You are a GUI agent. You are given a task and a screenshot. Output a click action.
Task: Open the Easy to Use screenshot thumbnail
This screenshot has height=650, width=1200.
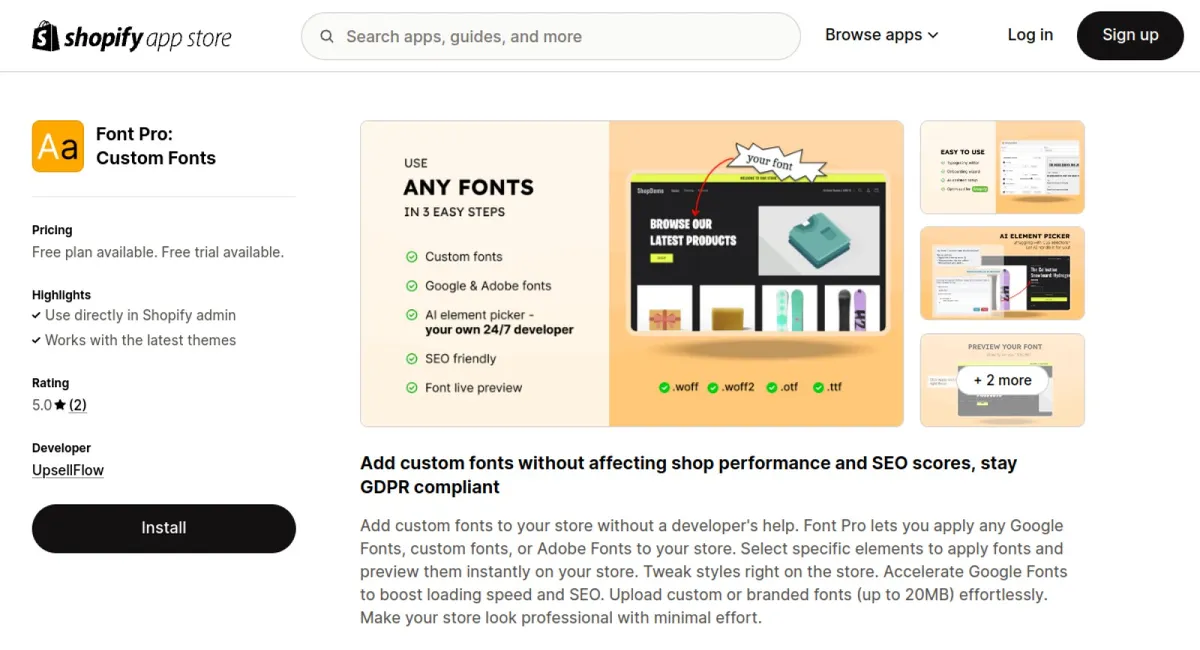(x=1002, y=167)
